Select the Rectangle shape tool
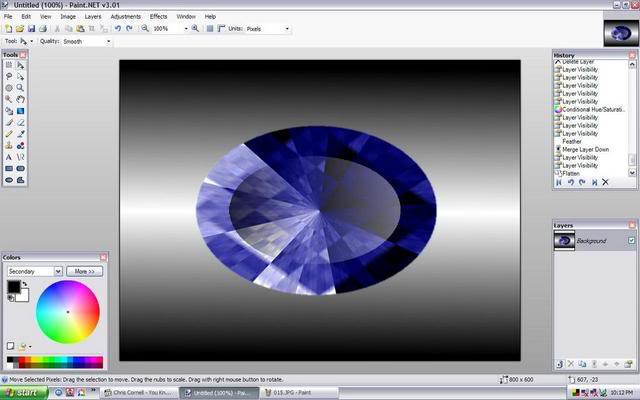 (x=9, y=168)
